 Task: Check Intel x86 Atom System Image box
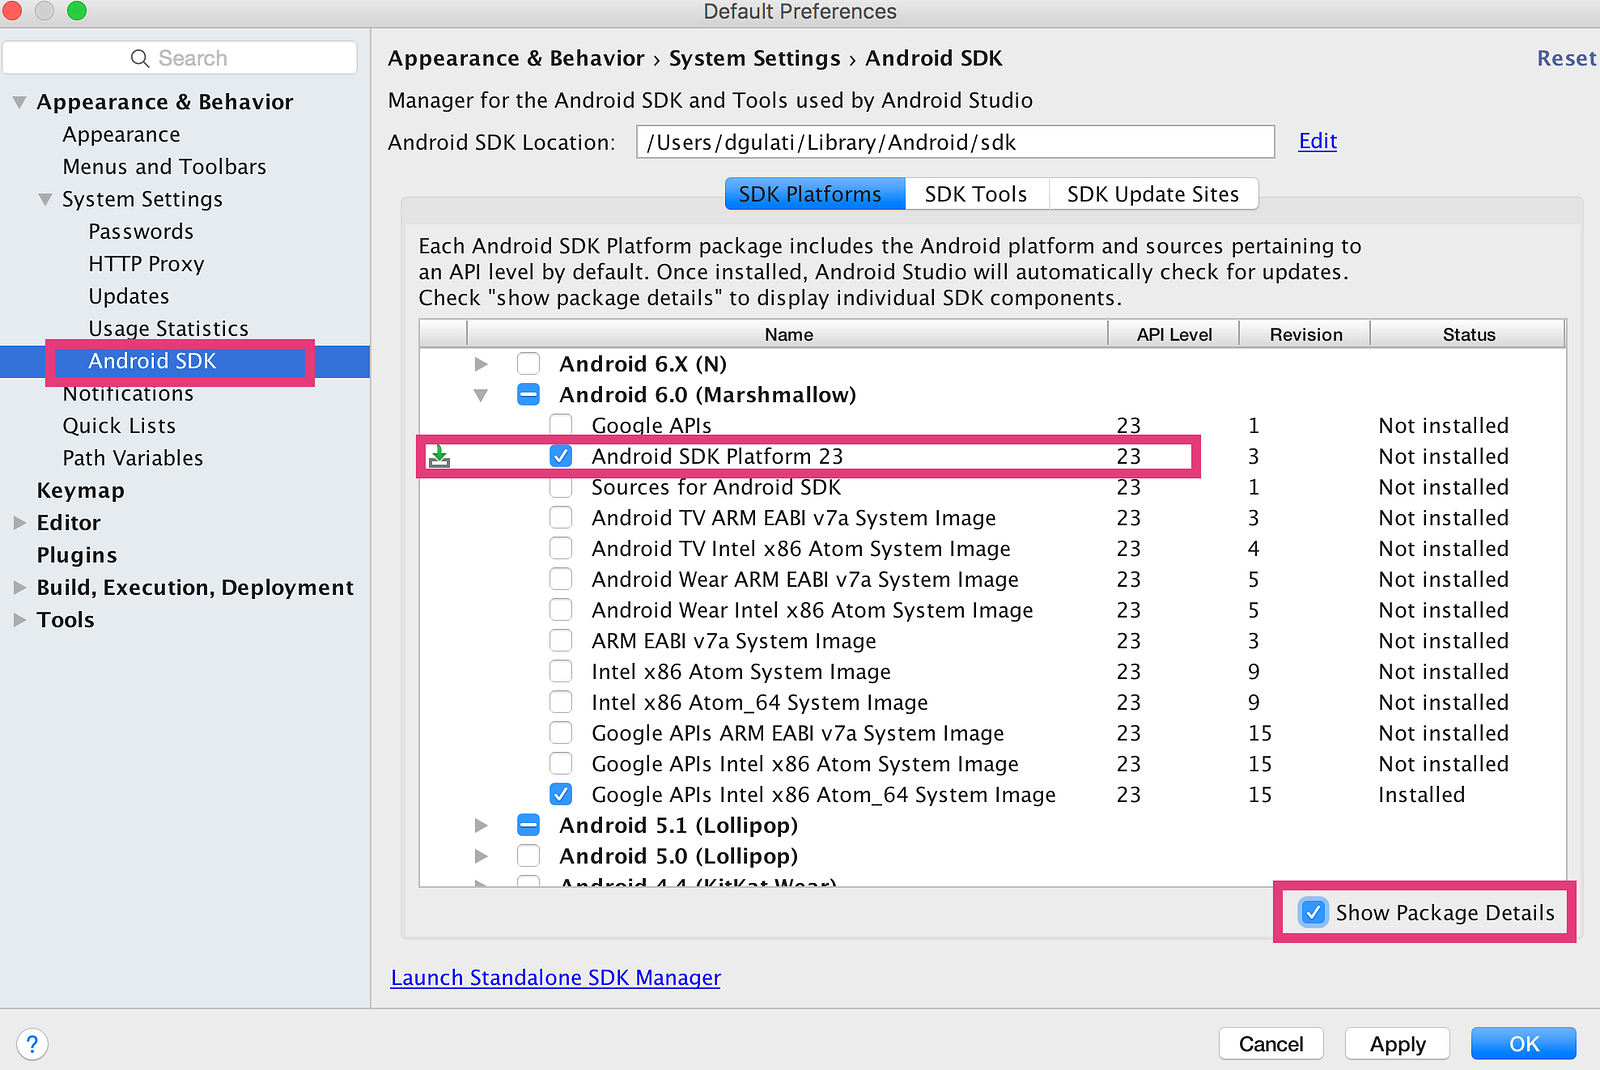point(561,672)
